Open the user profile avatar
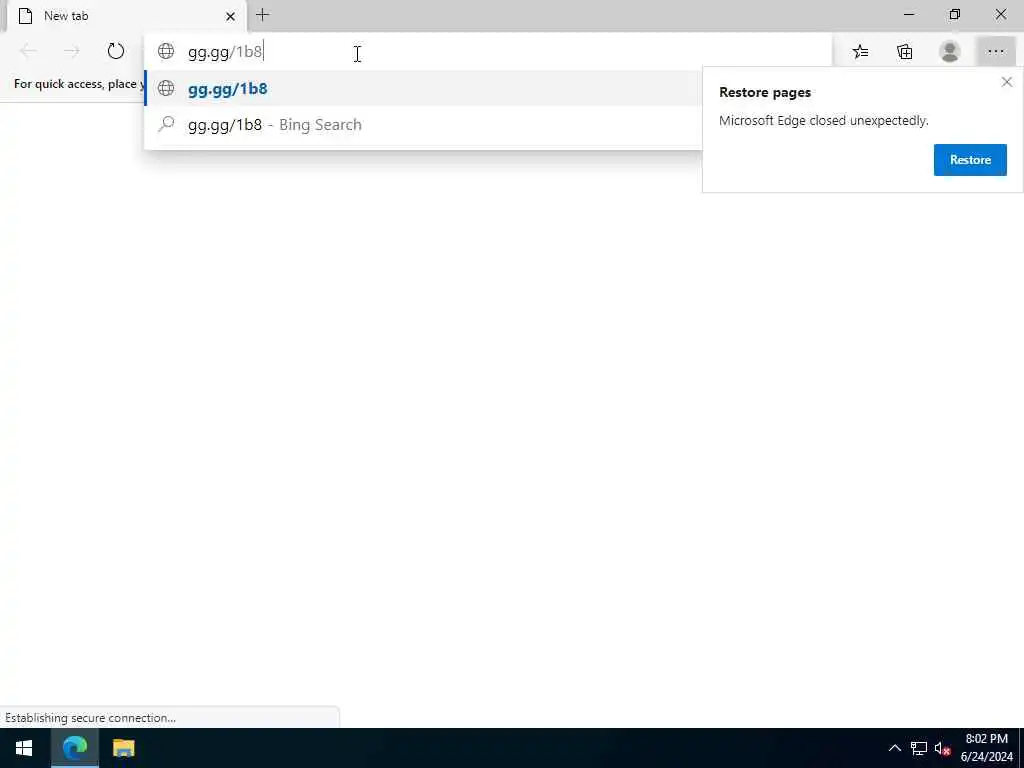 (x=949, y=52)
